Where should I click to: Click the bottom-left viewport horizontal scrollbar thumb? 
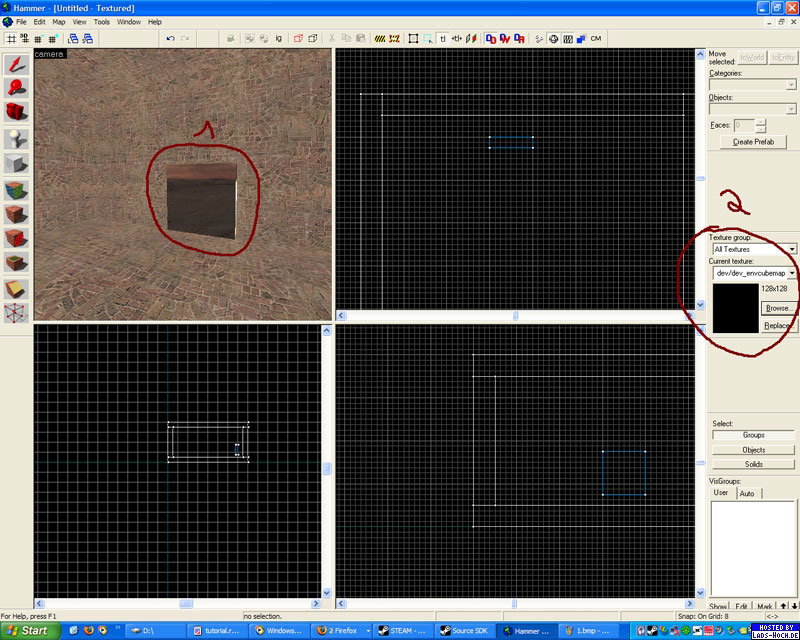[x=186, y=604]
